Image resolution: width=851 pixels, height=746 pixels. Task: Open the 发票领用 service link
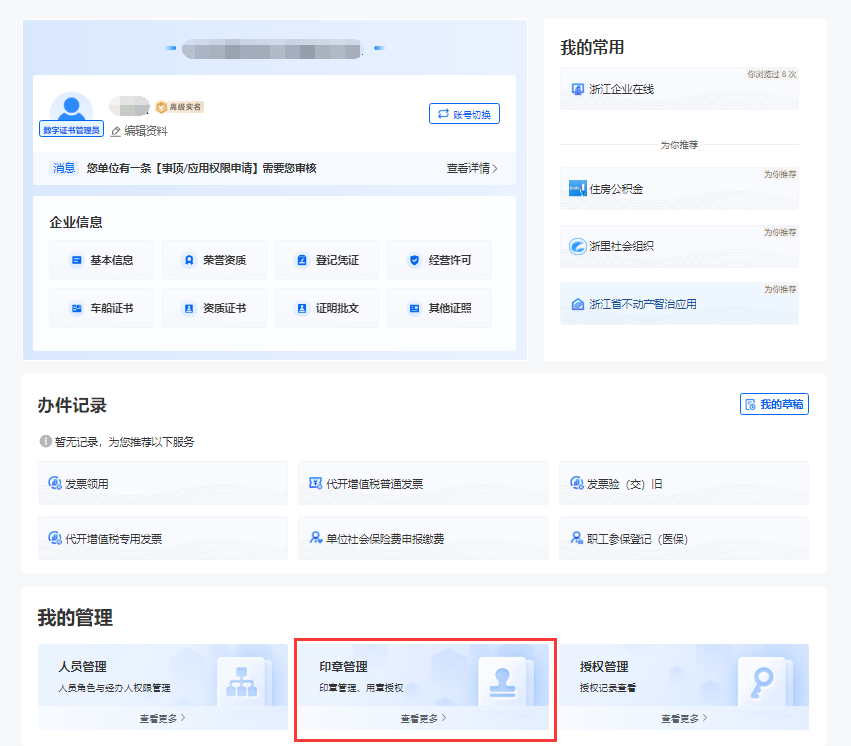86,484
